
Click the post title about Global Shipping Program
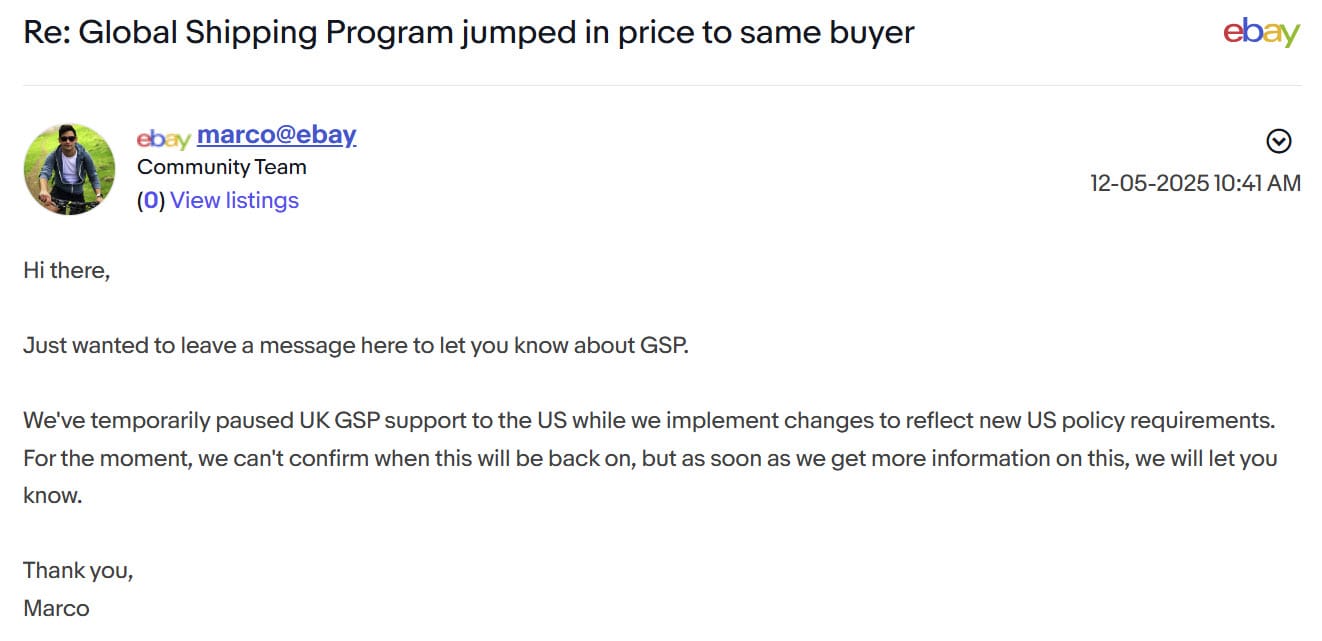[x=468, y=33]
